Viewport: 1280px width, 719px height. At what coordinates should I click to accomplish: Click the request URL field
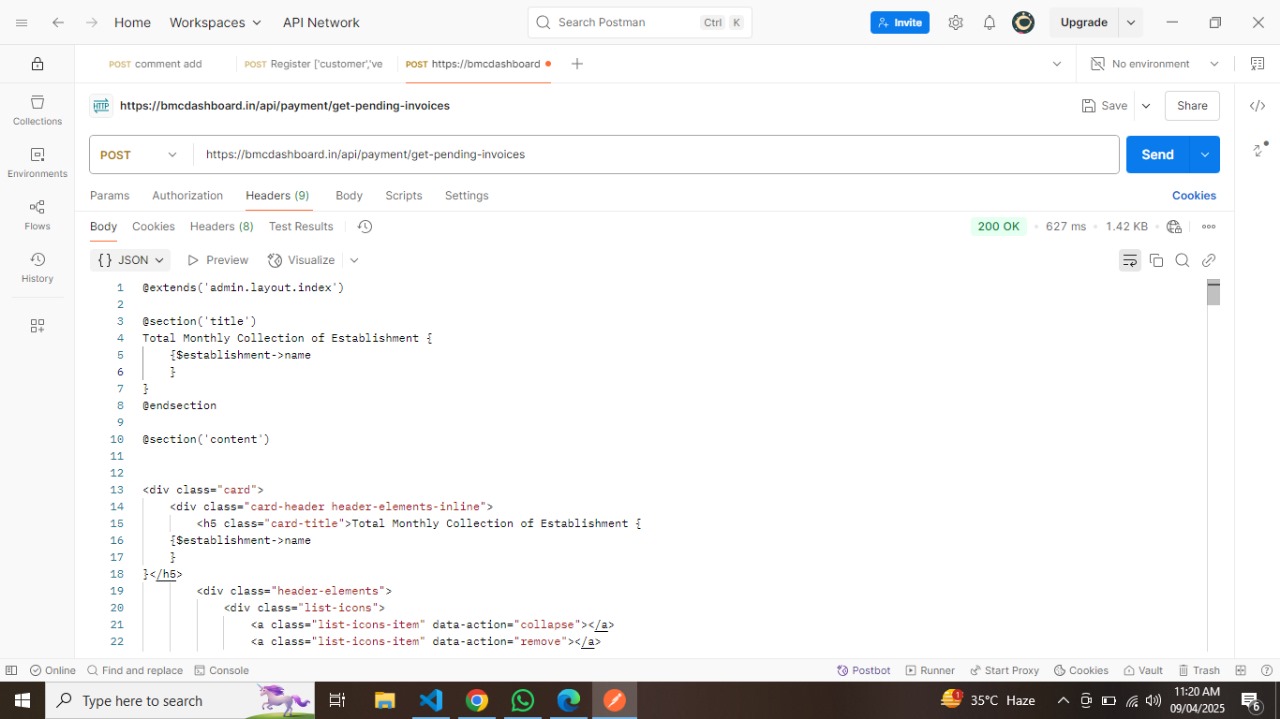pos(655,155)
